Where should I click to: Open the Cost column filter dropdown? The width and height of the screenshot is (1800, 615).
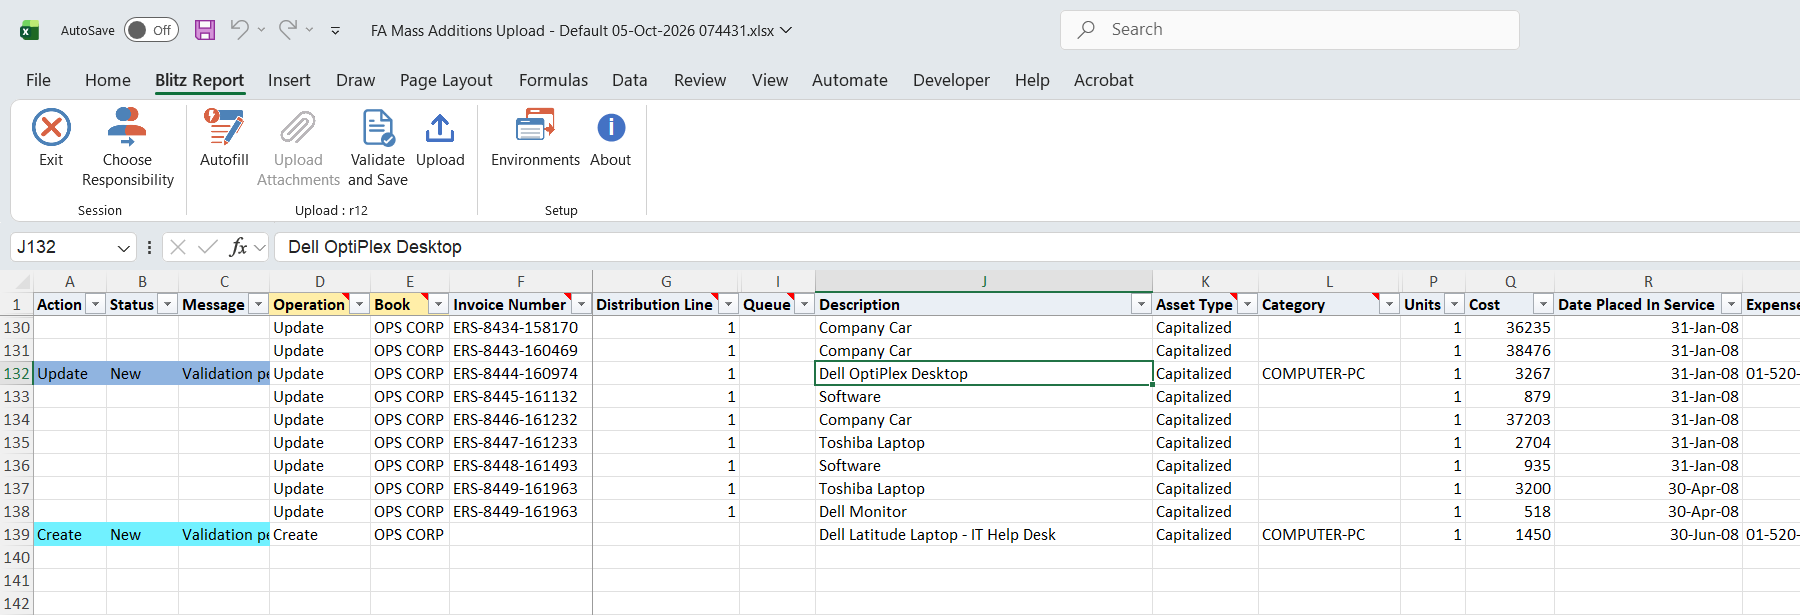tap(1543, 304)
